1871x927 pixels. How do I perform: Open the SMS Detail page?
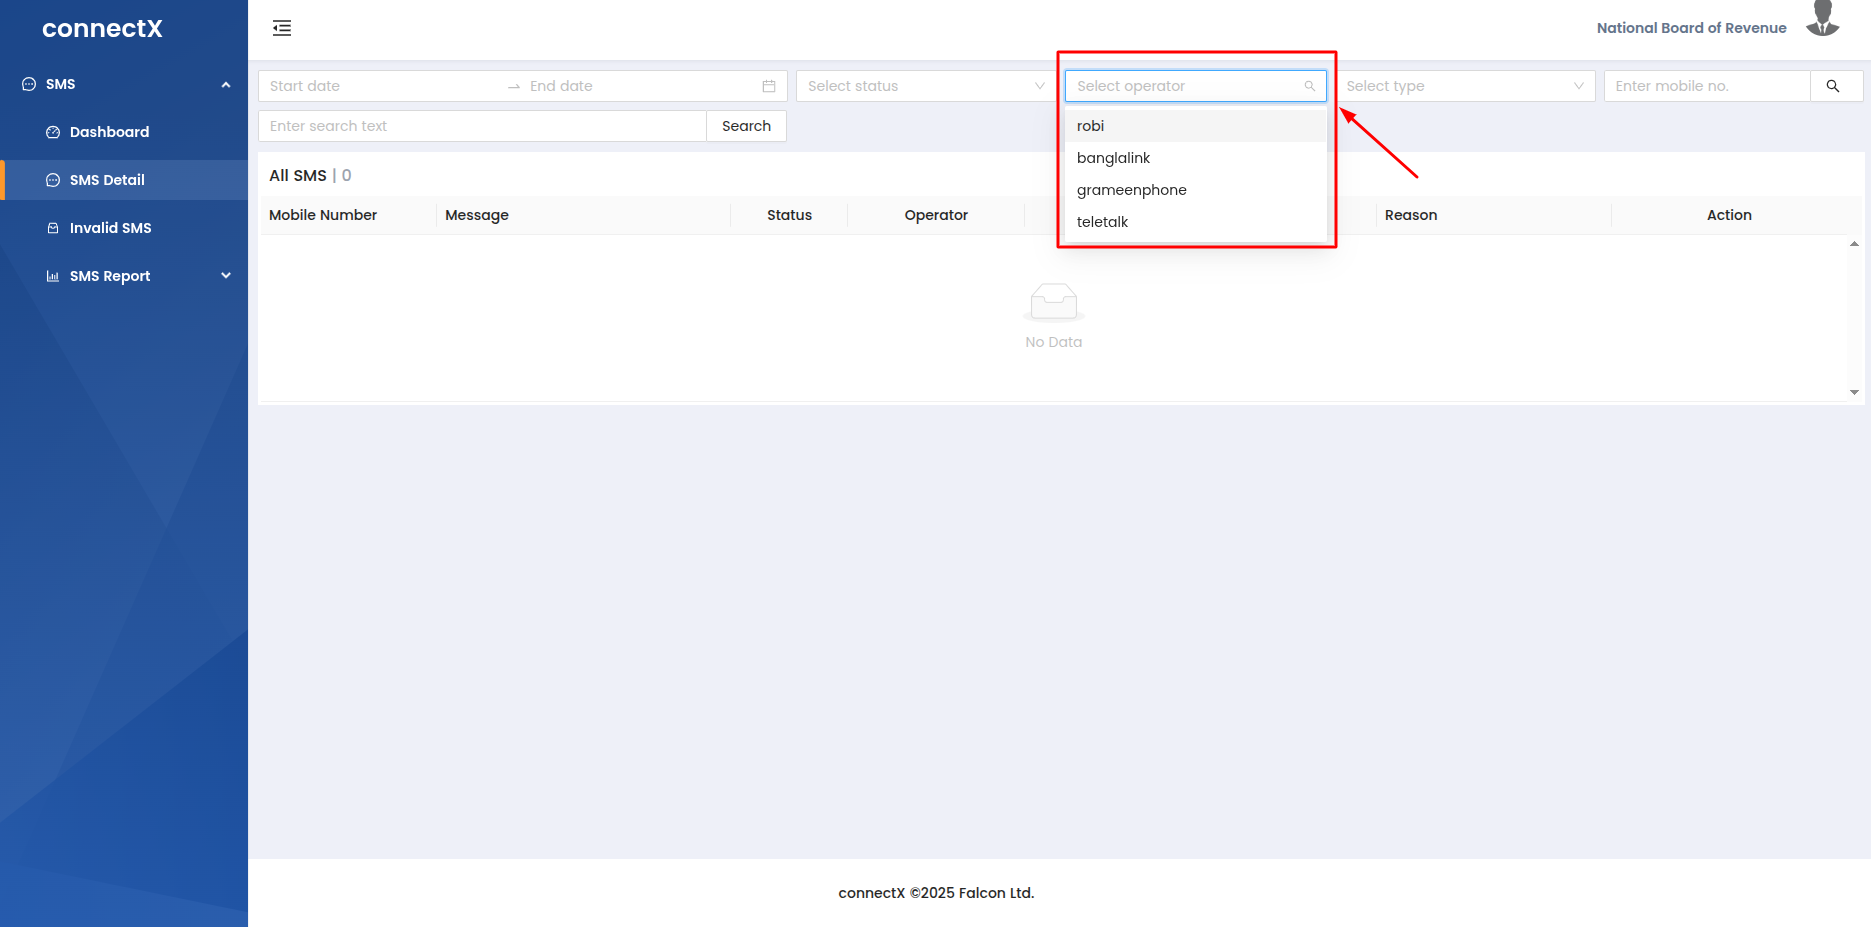107,180
